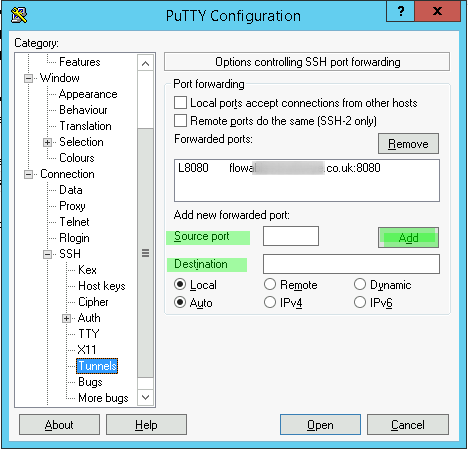This screenshot has height=449, width=468.
Task: Collapse the Window tree node
Action: click(29, 79)
